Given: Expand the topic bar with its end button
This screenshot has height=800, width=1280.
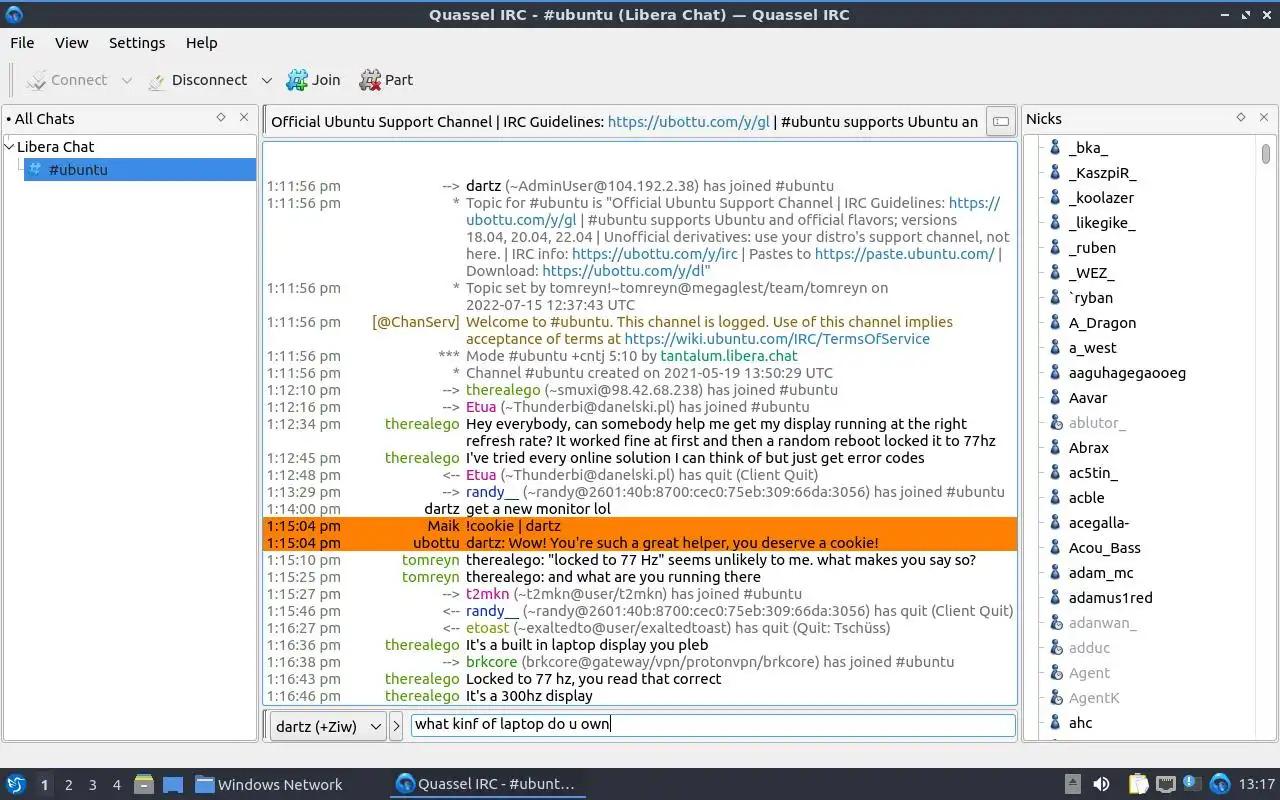Looking at the screenshot, I should (x=999, y=122).
